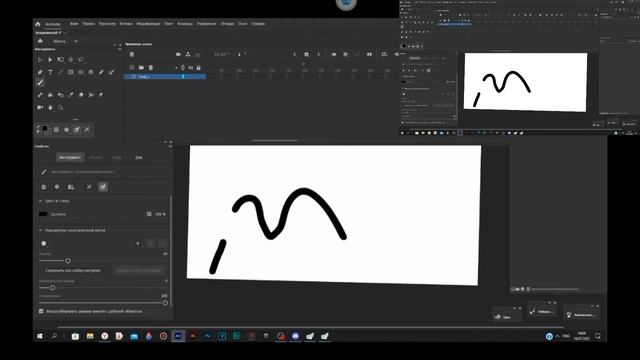Select the Hand tool

(50, 108)
